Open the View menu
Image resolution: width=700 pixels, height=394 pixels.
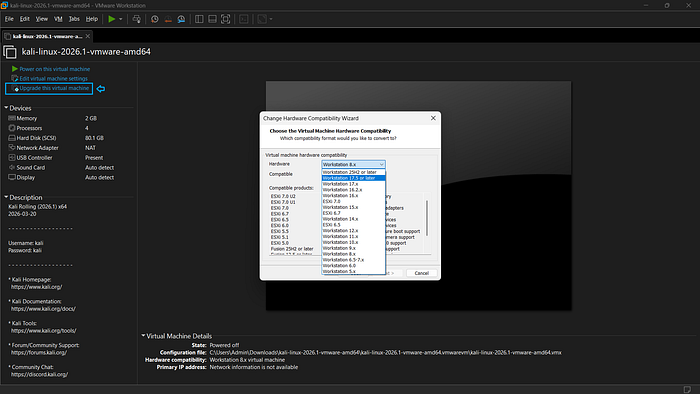coord(42,19)
